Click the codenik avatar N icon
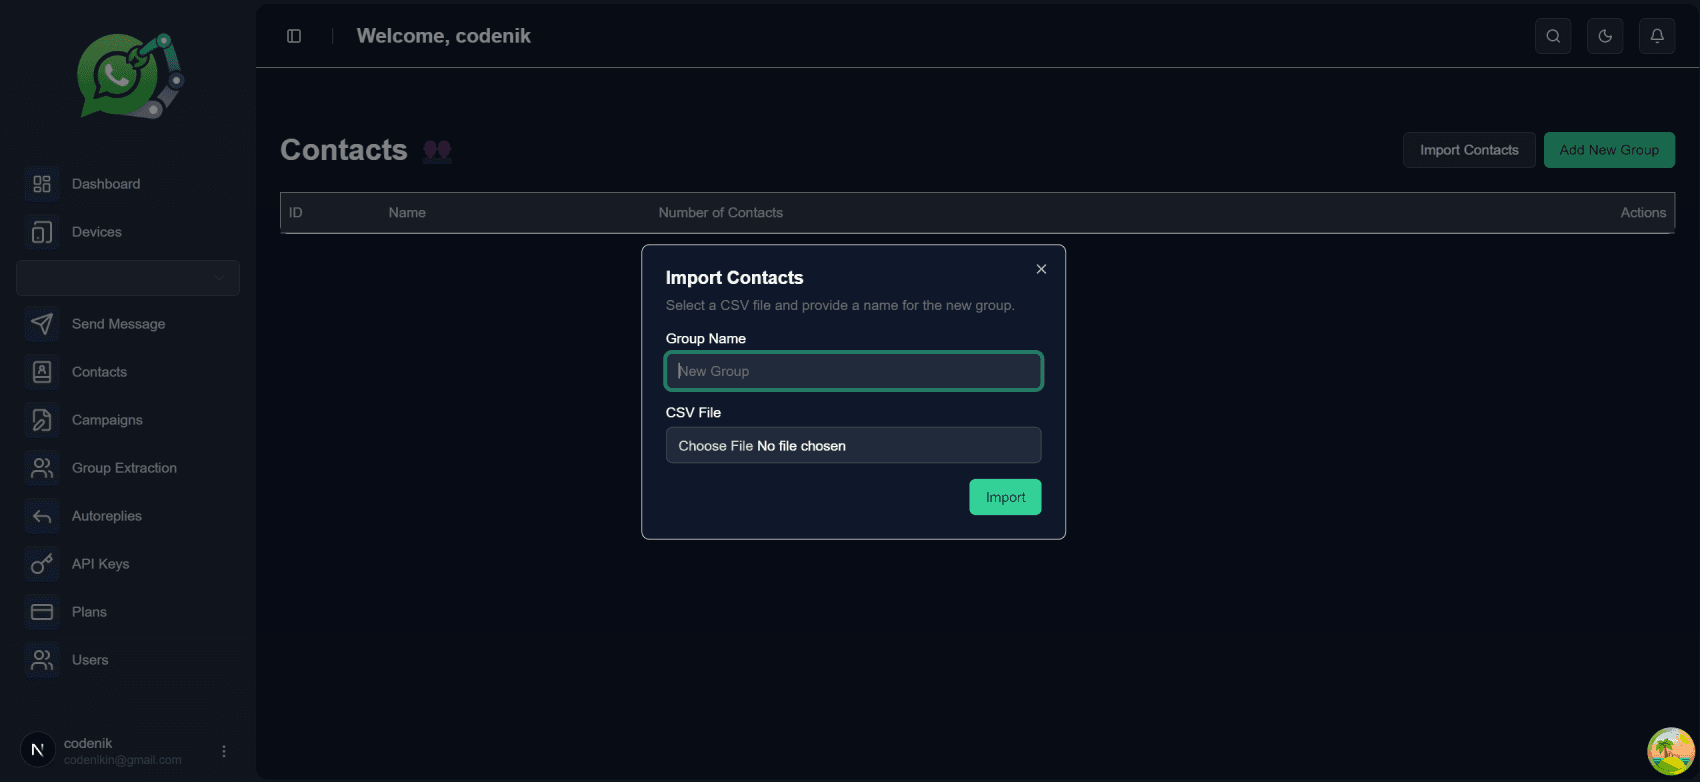Viewport: 1700px width, 782px height. point(38,750)
